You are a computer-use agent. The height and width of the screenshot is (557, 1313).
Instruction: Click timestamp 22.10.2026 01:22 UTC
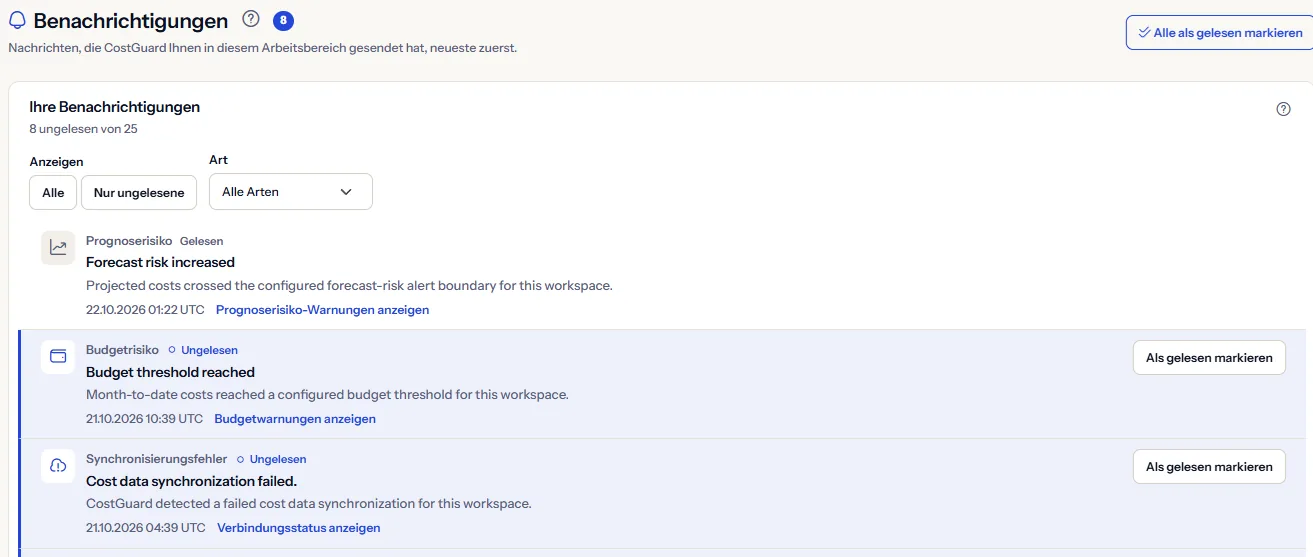146,310
